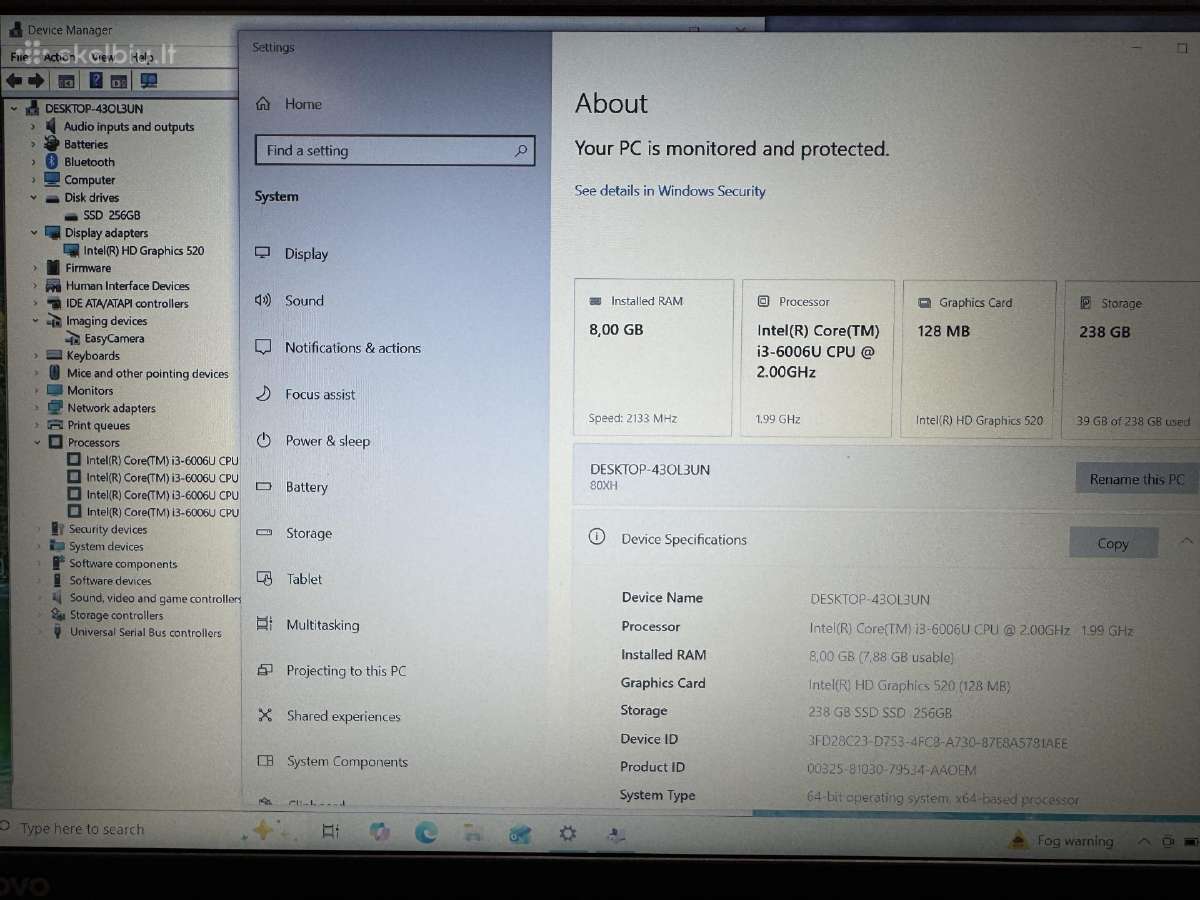
Task: Select Monitors in device tree
Action: click(90, 391)
